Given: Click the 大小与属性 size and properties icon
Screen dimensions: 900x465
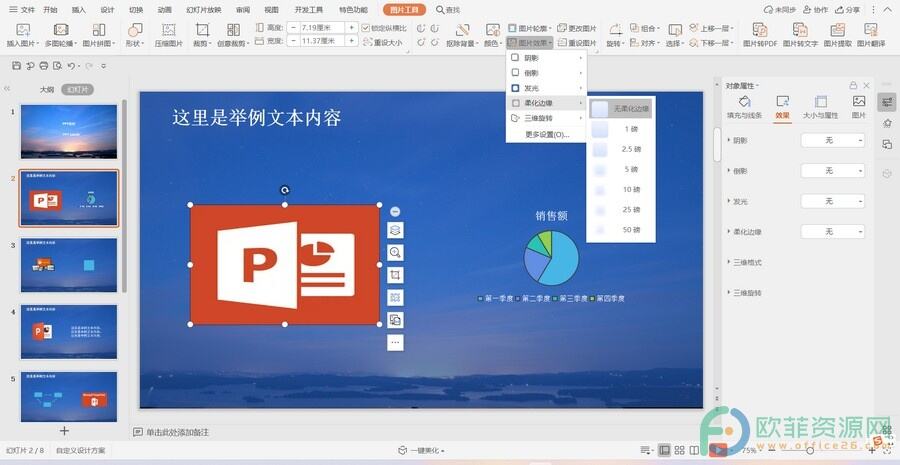Looking at the screenshot, I should [x=821, y=102].
